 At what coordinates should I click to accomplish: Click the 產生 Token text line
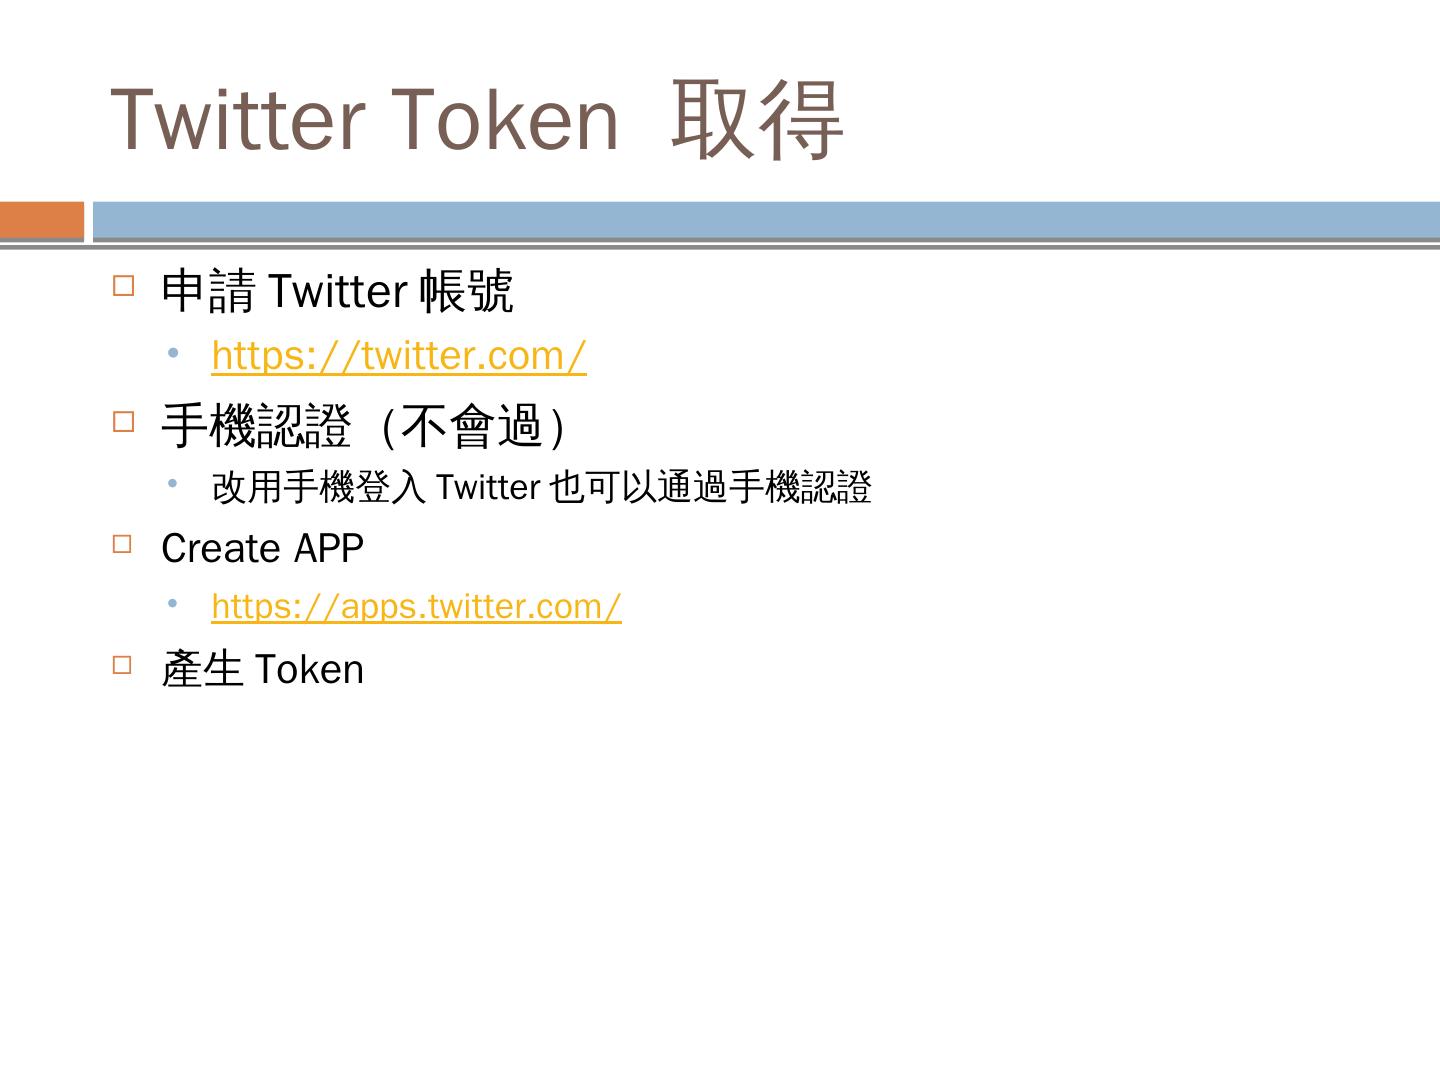point(262,669)
